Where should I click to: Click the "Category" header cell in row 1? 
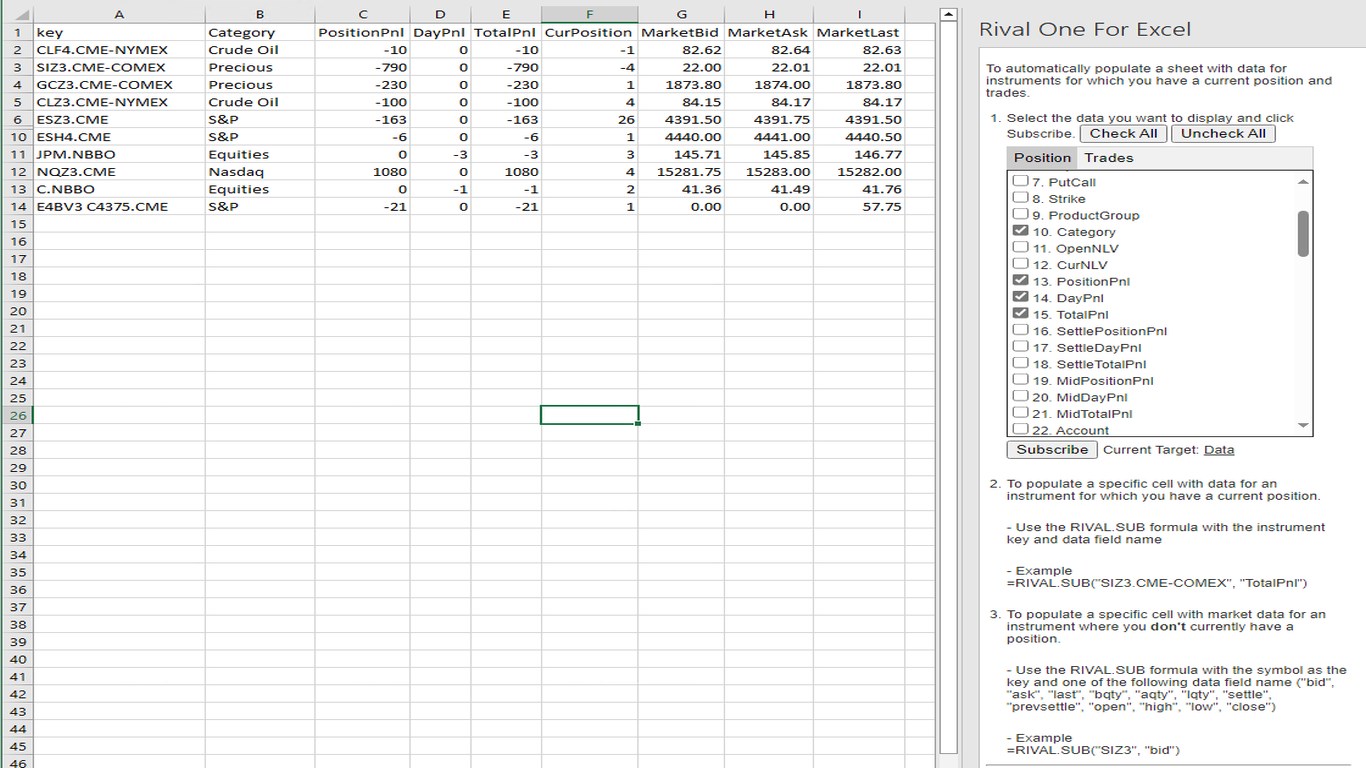pos(260,33)
